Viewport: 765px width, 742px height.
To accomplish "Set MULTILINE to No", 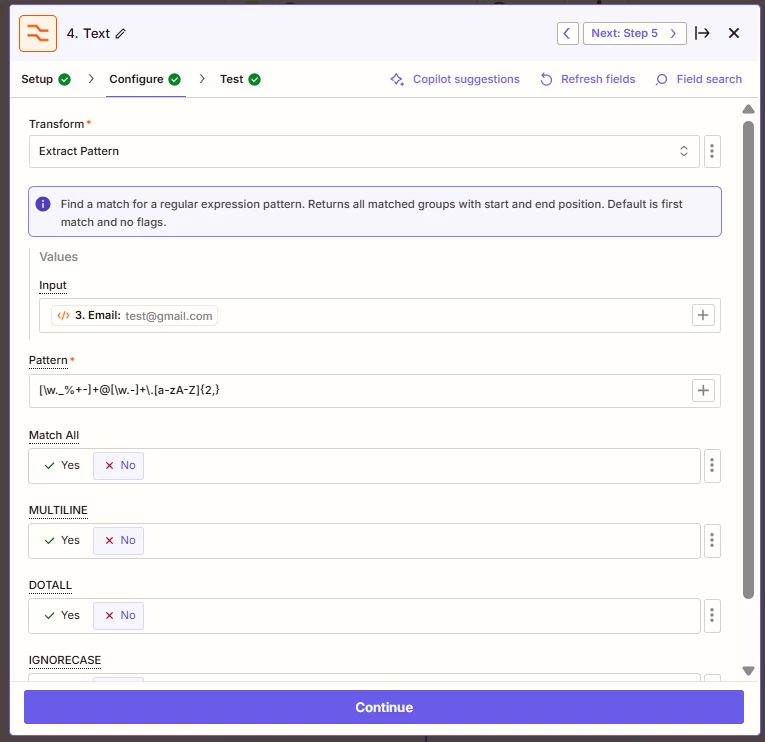I will (x=119, y=541).
